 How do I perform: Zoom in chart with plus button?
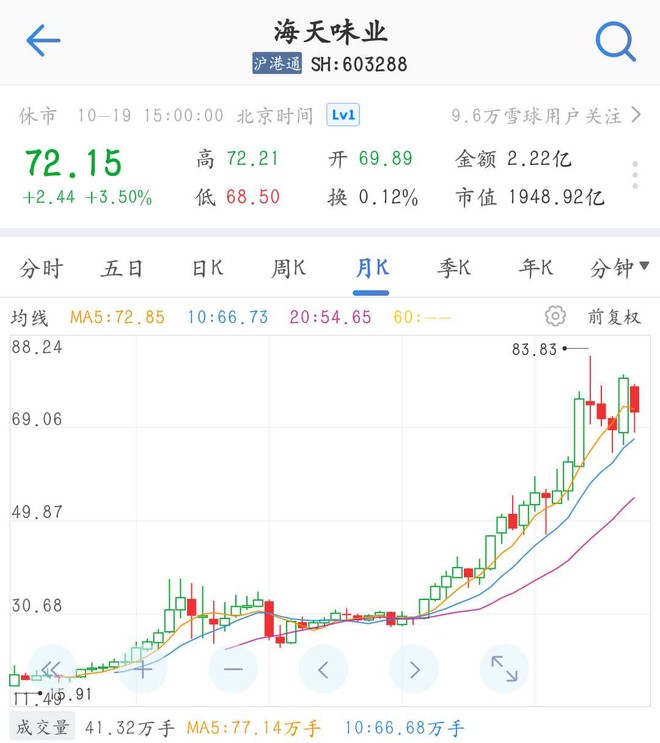[142, 669]
